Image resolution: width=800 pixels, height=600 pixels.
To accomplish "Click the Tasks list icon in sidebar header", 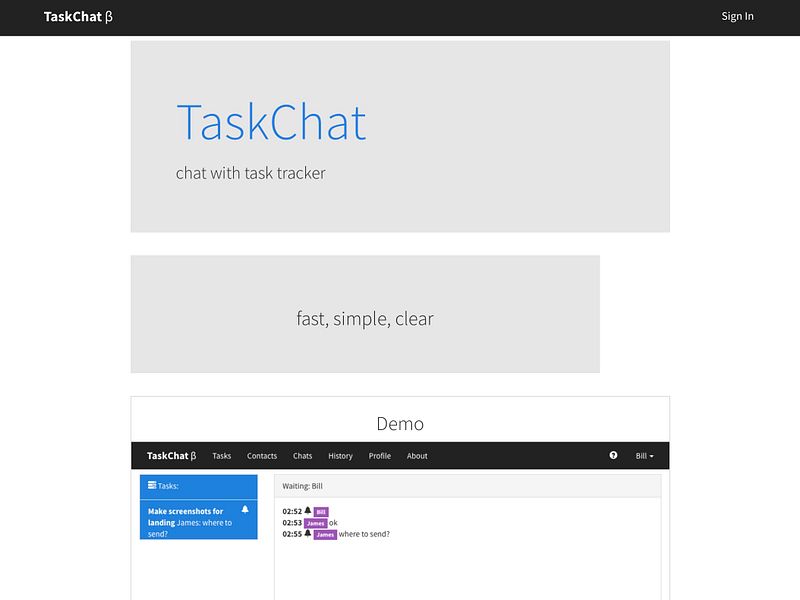I will pos(152,485).
